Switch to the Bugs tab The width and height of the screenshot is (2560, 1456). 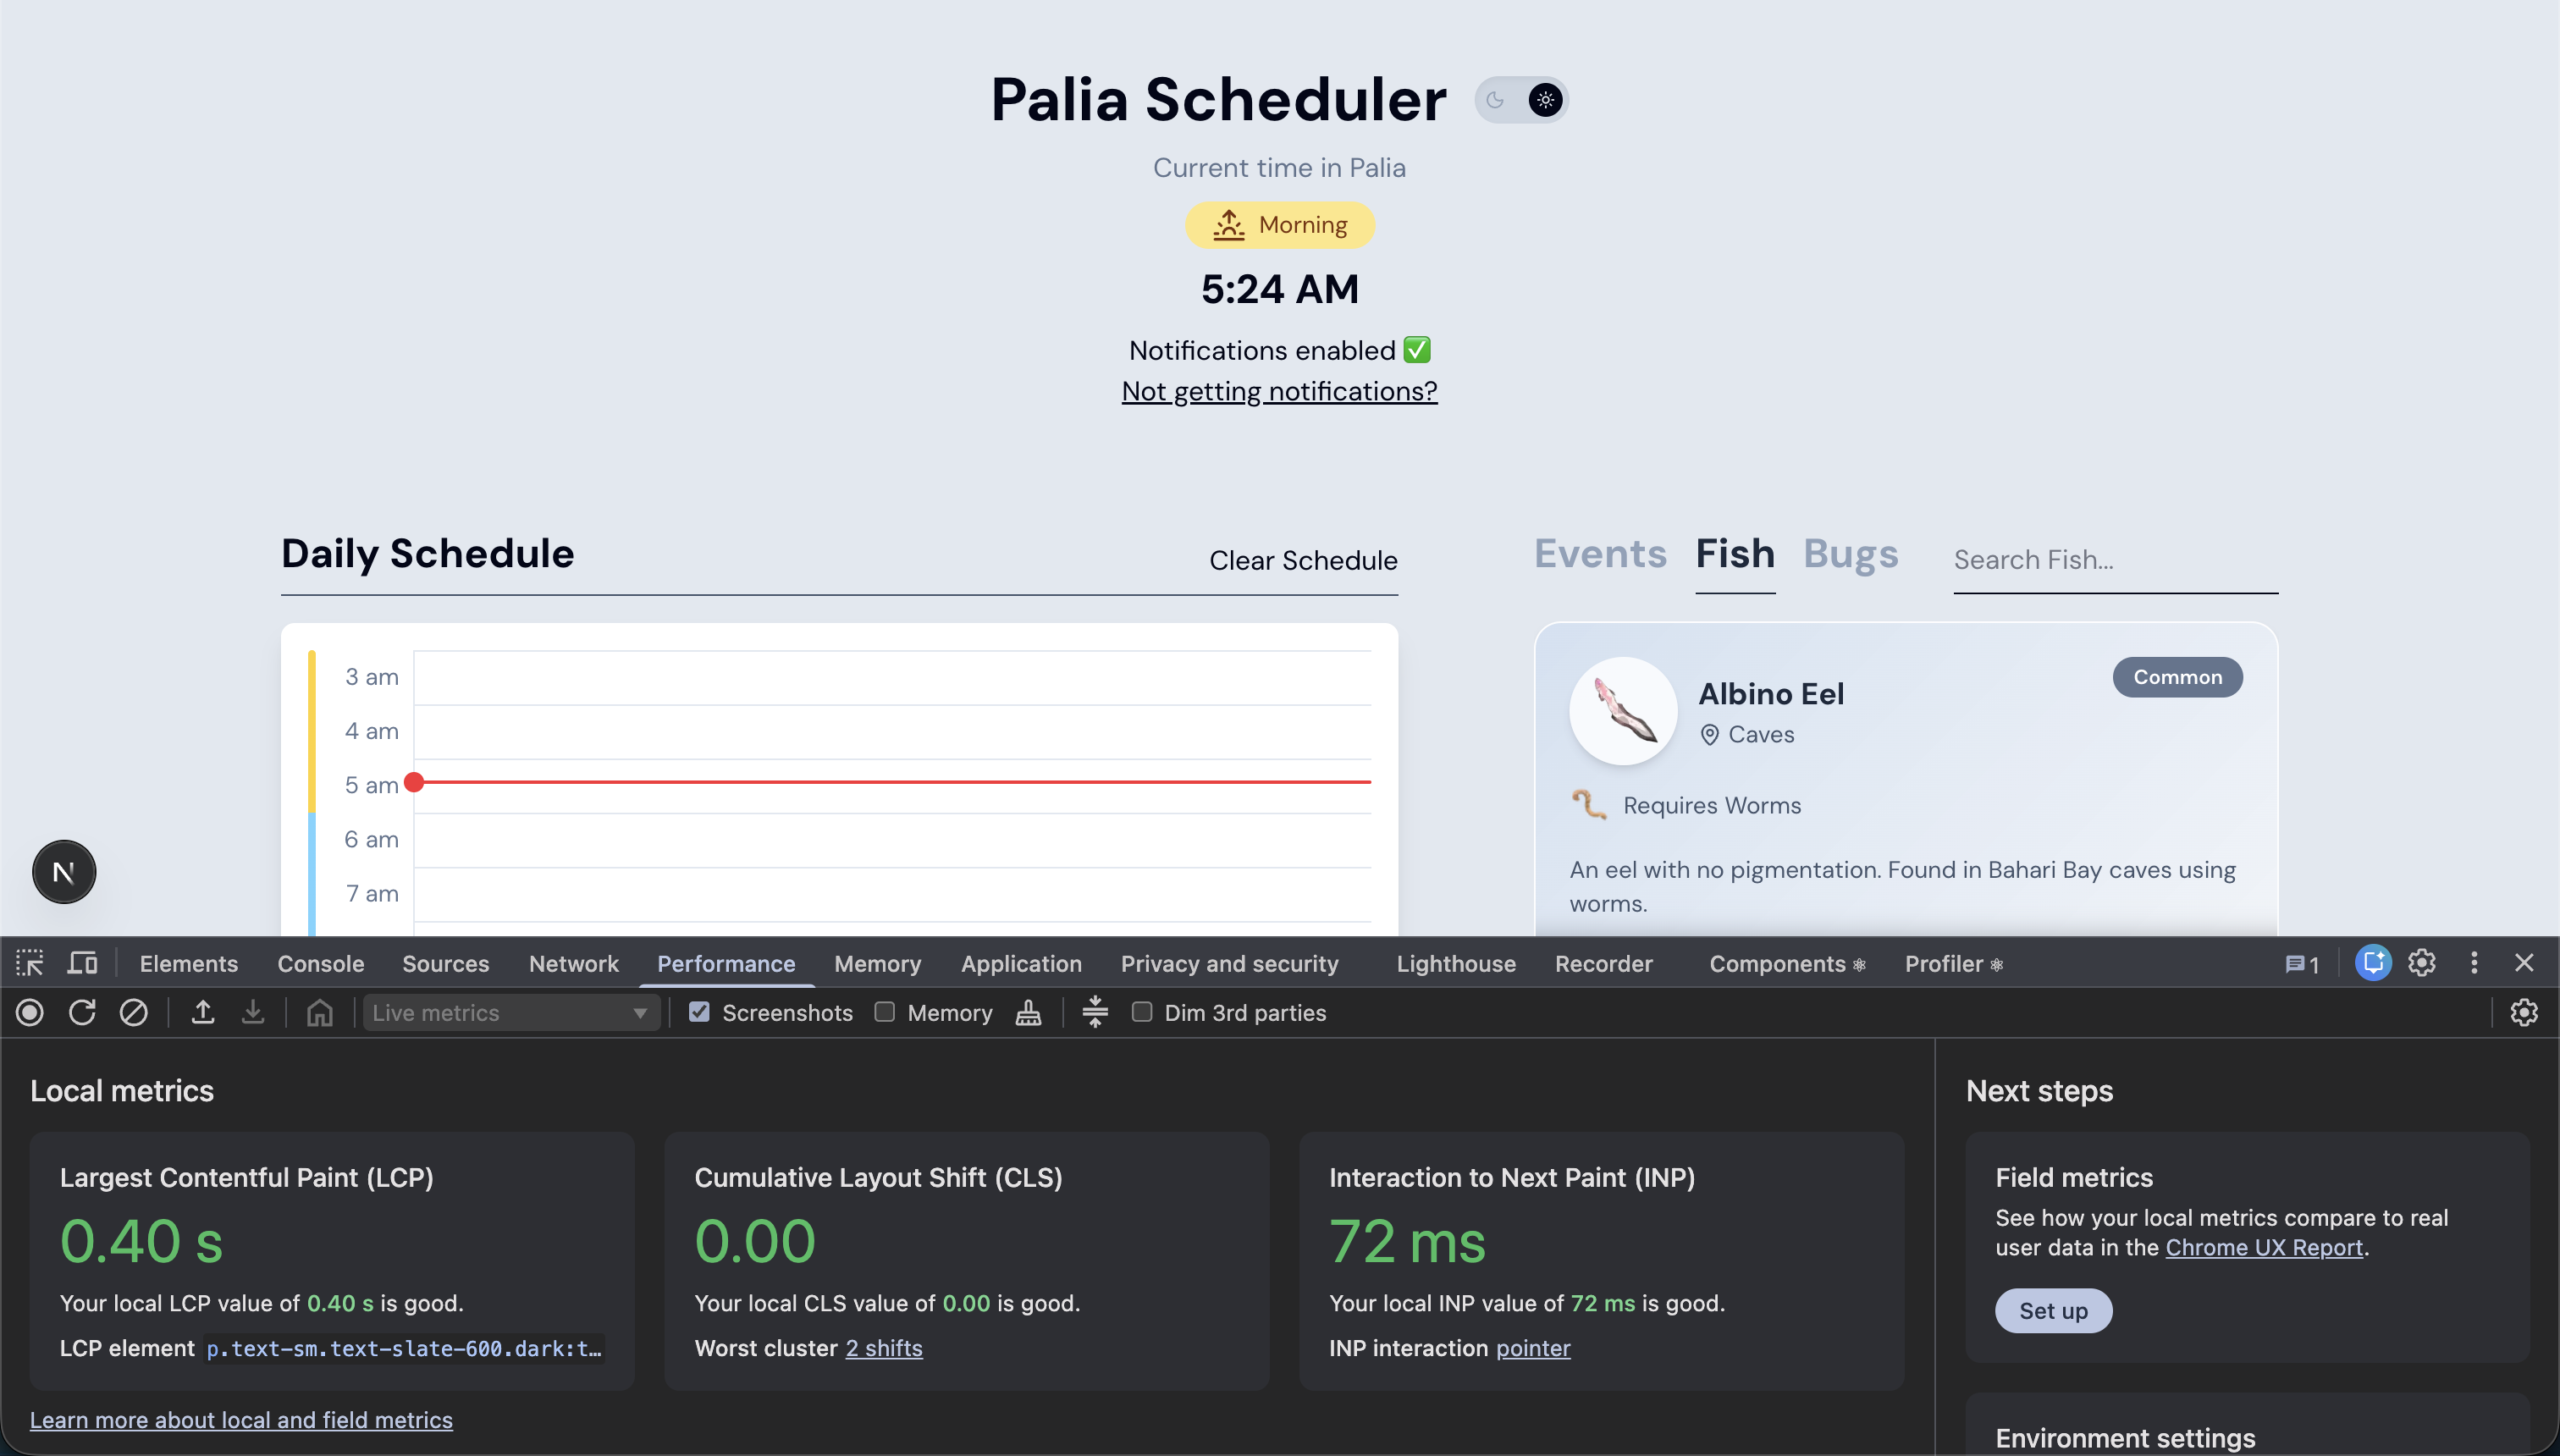click(1850, 554)
